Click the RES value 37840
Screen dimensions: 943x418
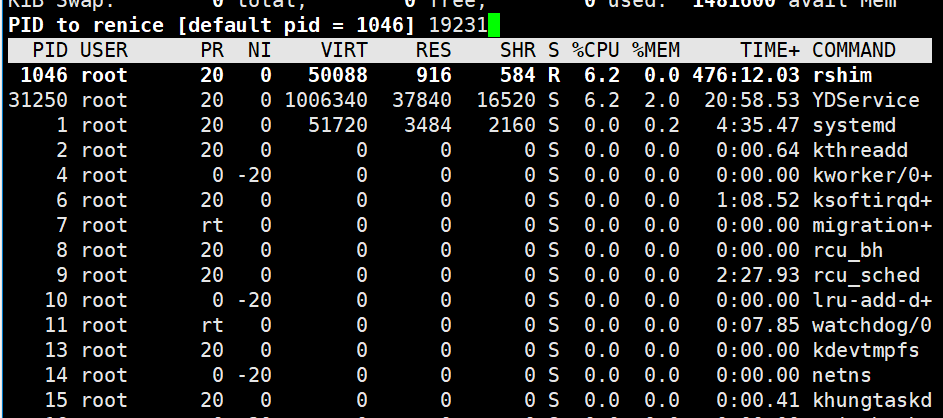422,100
